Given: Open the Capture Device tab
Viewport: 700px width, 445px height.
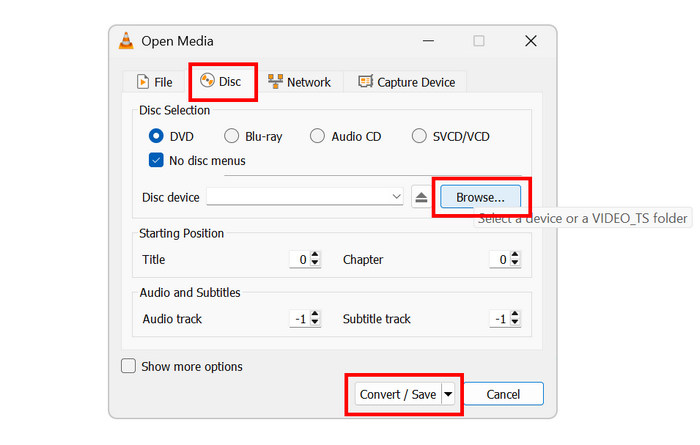Looking at the screenshot, I should (x=406, y=82).
